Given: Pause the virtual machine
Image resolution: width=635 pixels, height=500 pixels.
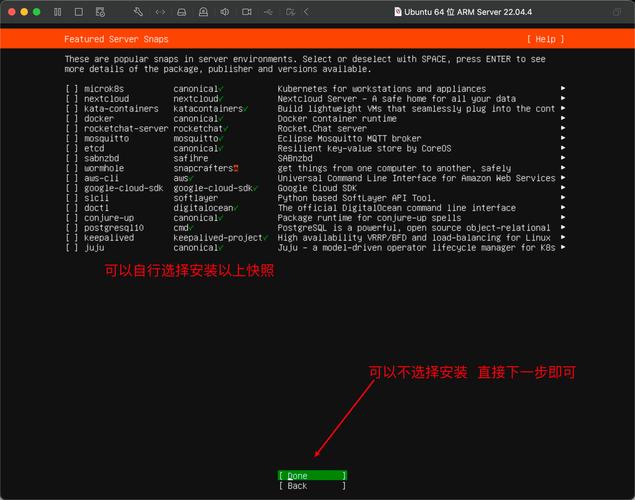Looking at the screenshot, I should tap(58, 12).
